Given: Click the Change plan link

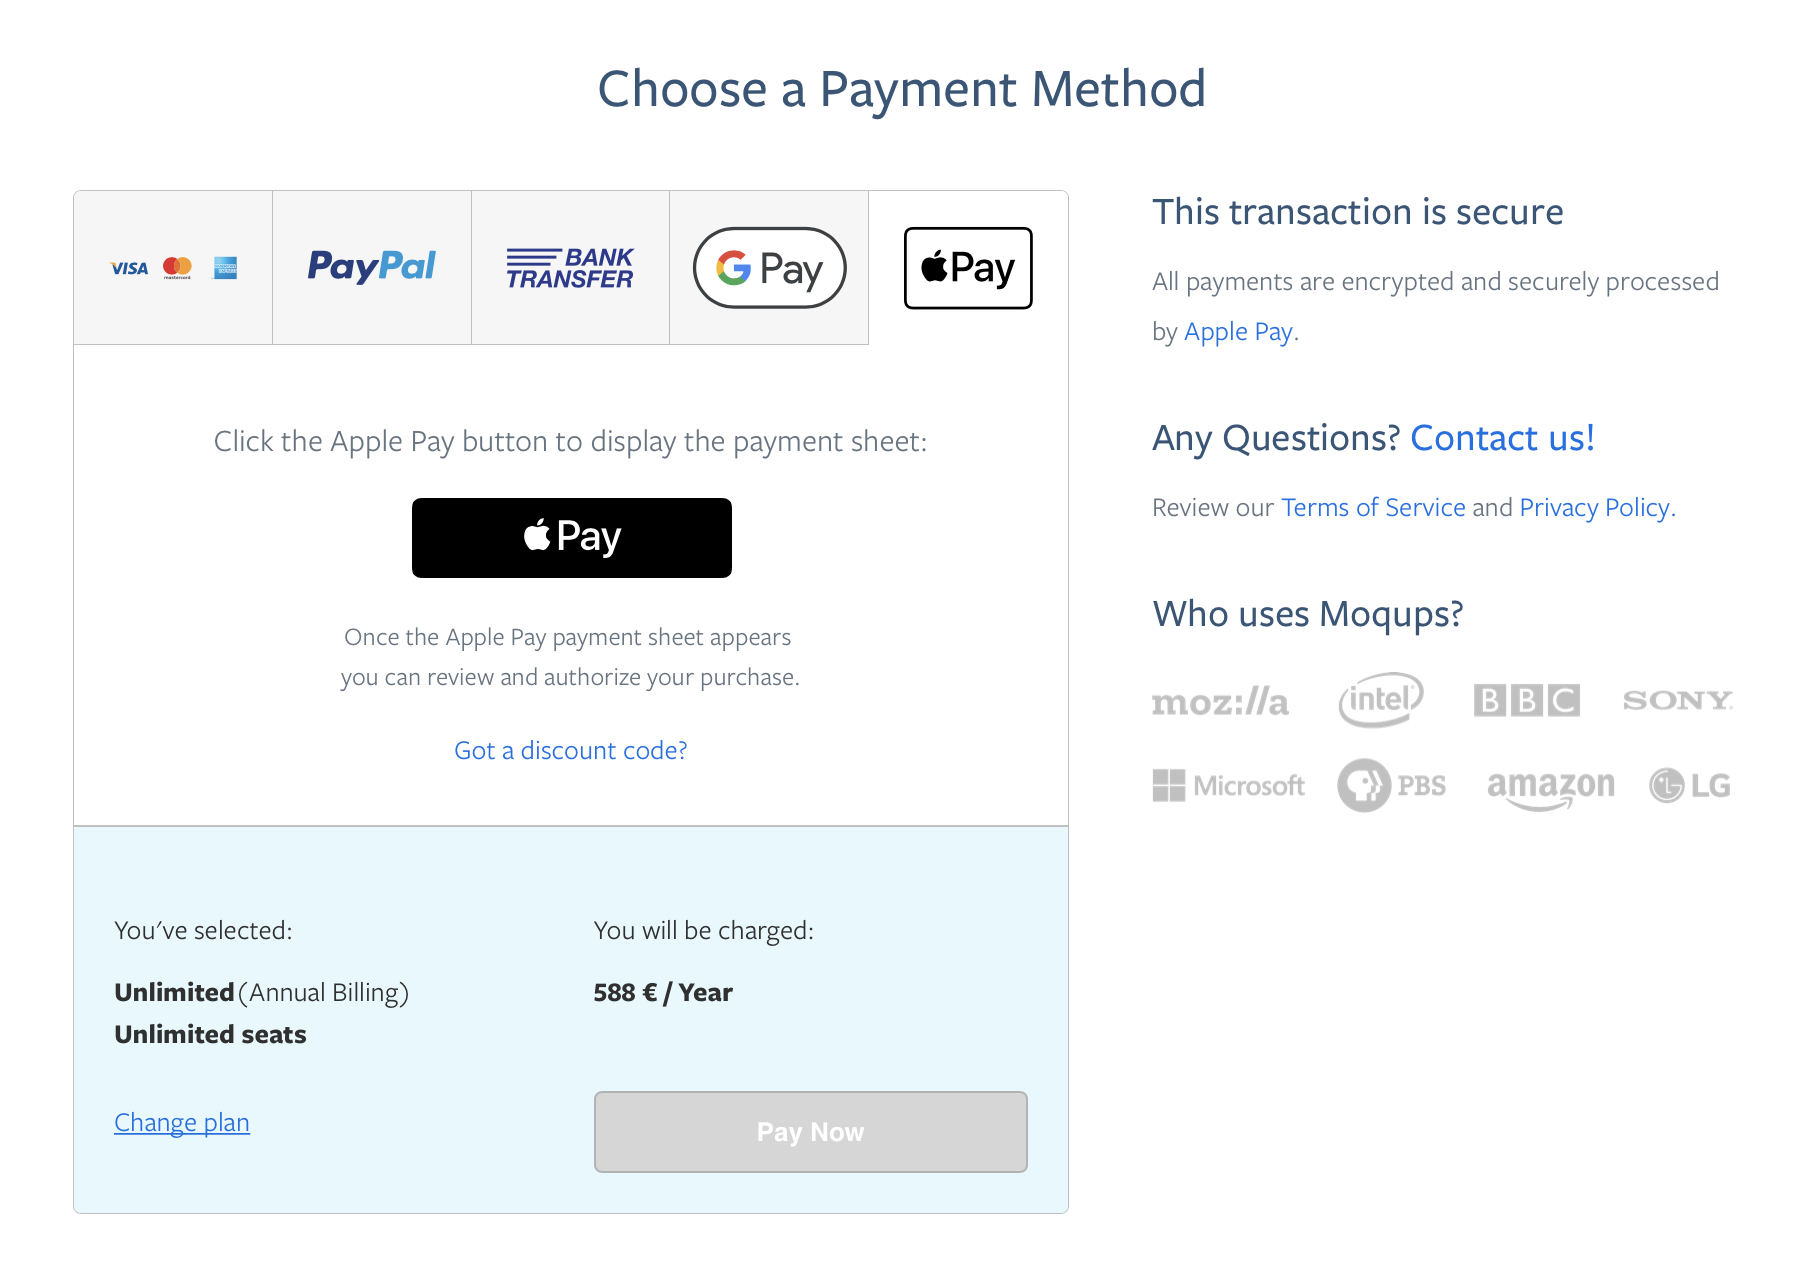Looking at the screenshot, I should (181, 1122).
